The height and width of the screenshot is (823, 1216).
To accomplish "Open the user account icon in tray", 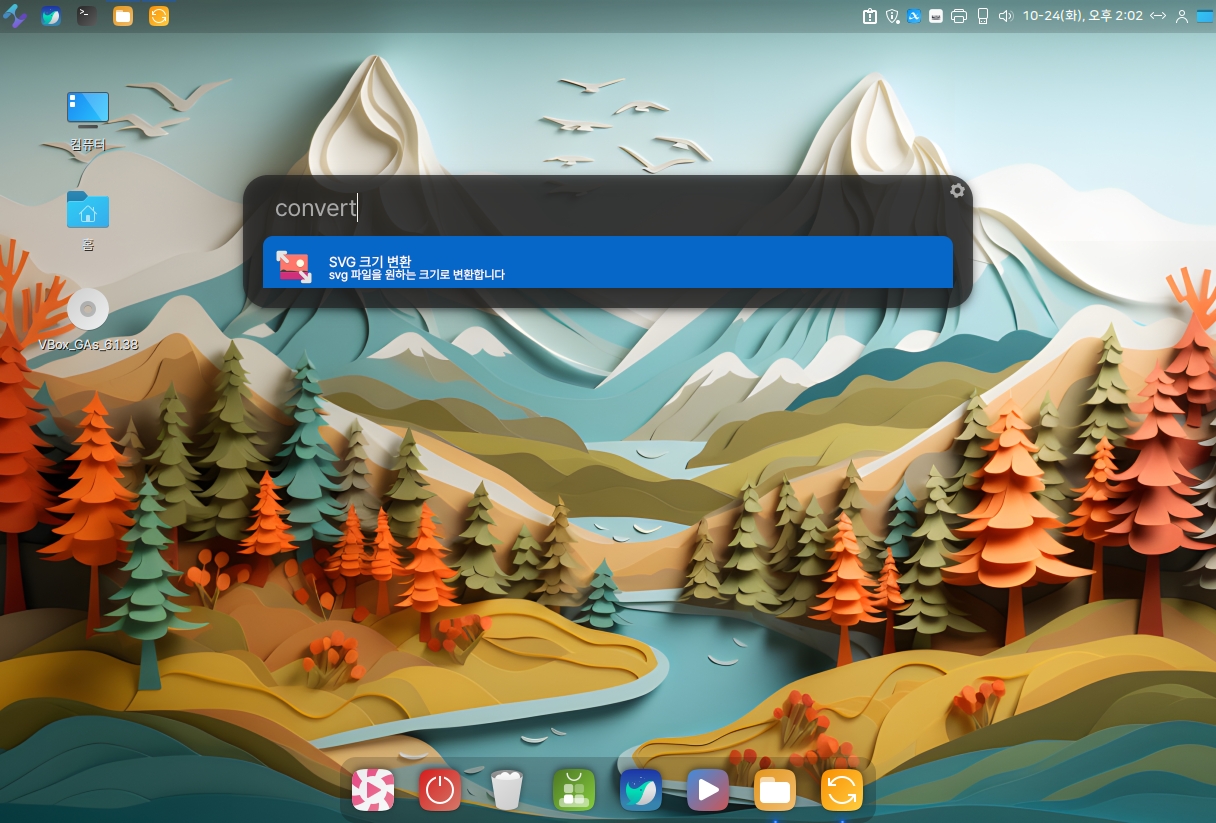I will pos(1182,16).
